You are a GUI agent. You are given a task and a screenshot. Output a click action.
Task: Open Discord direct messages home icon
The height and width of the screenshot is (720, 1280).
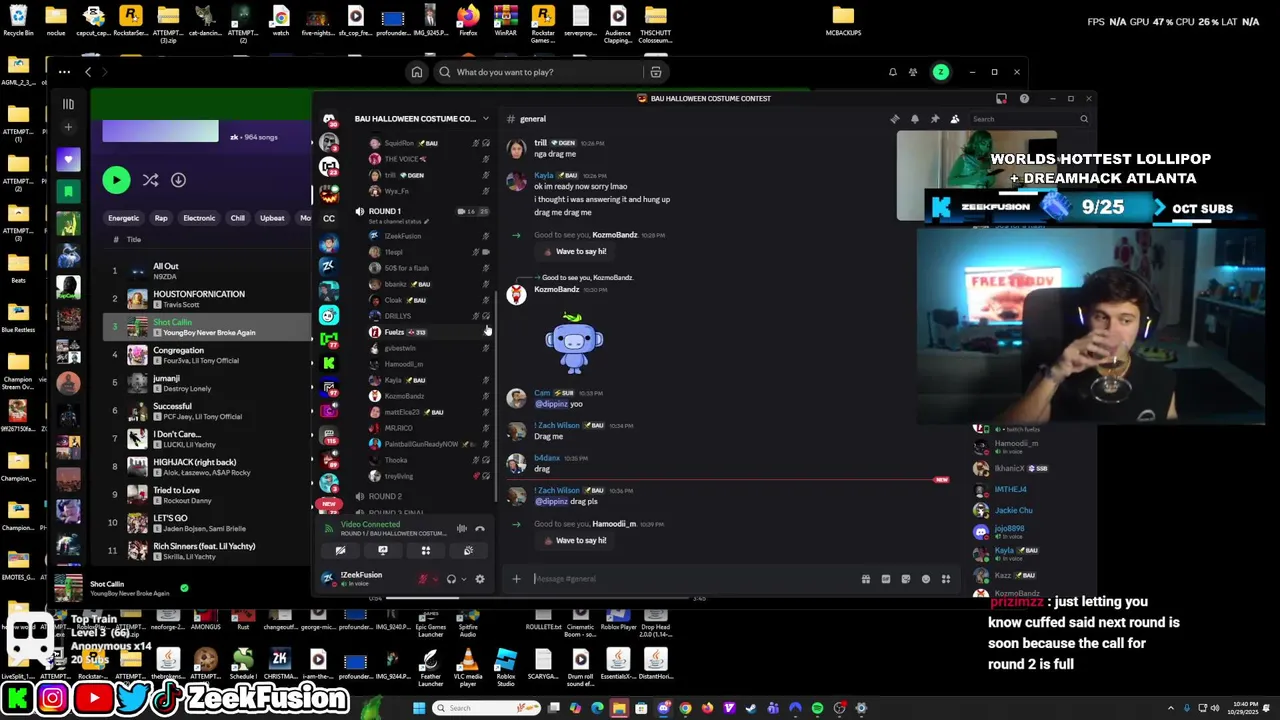pyautogui.click(x=329, y=120)
